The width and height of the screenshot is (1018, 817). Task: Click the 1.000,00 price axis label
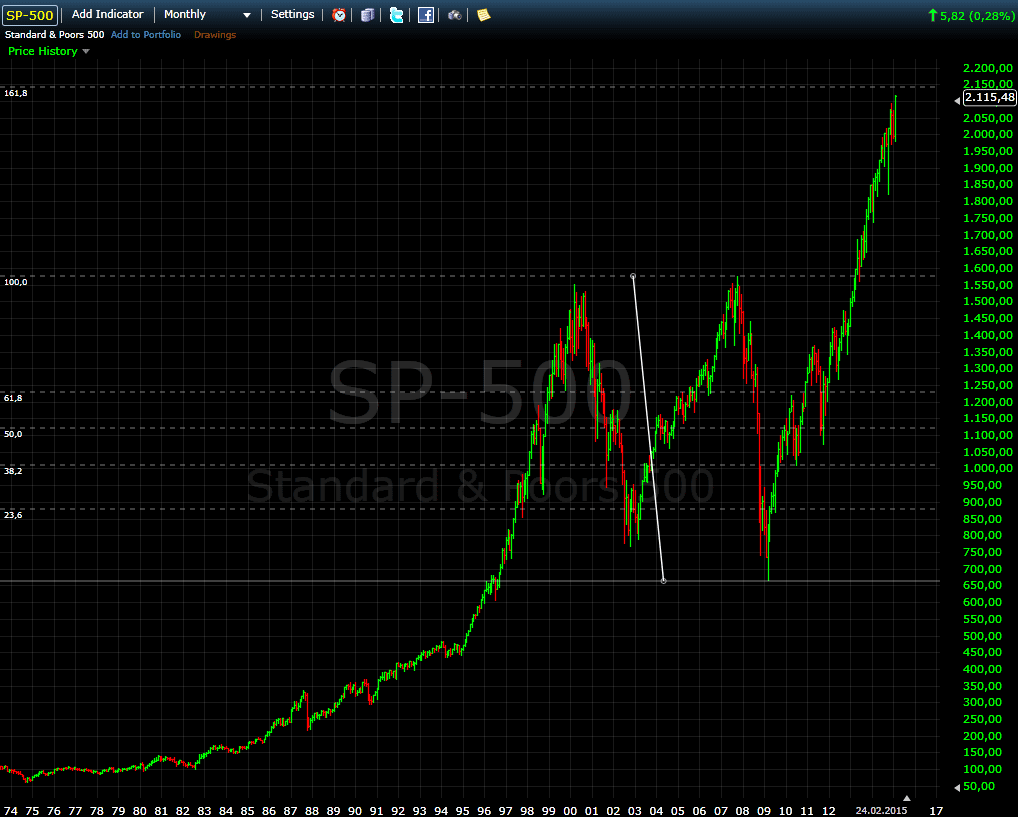point(987,468)
